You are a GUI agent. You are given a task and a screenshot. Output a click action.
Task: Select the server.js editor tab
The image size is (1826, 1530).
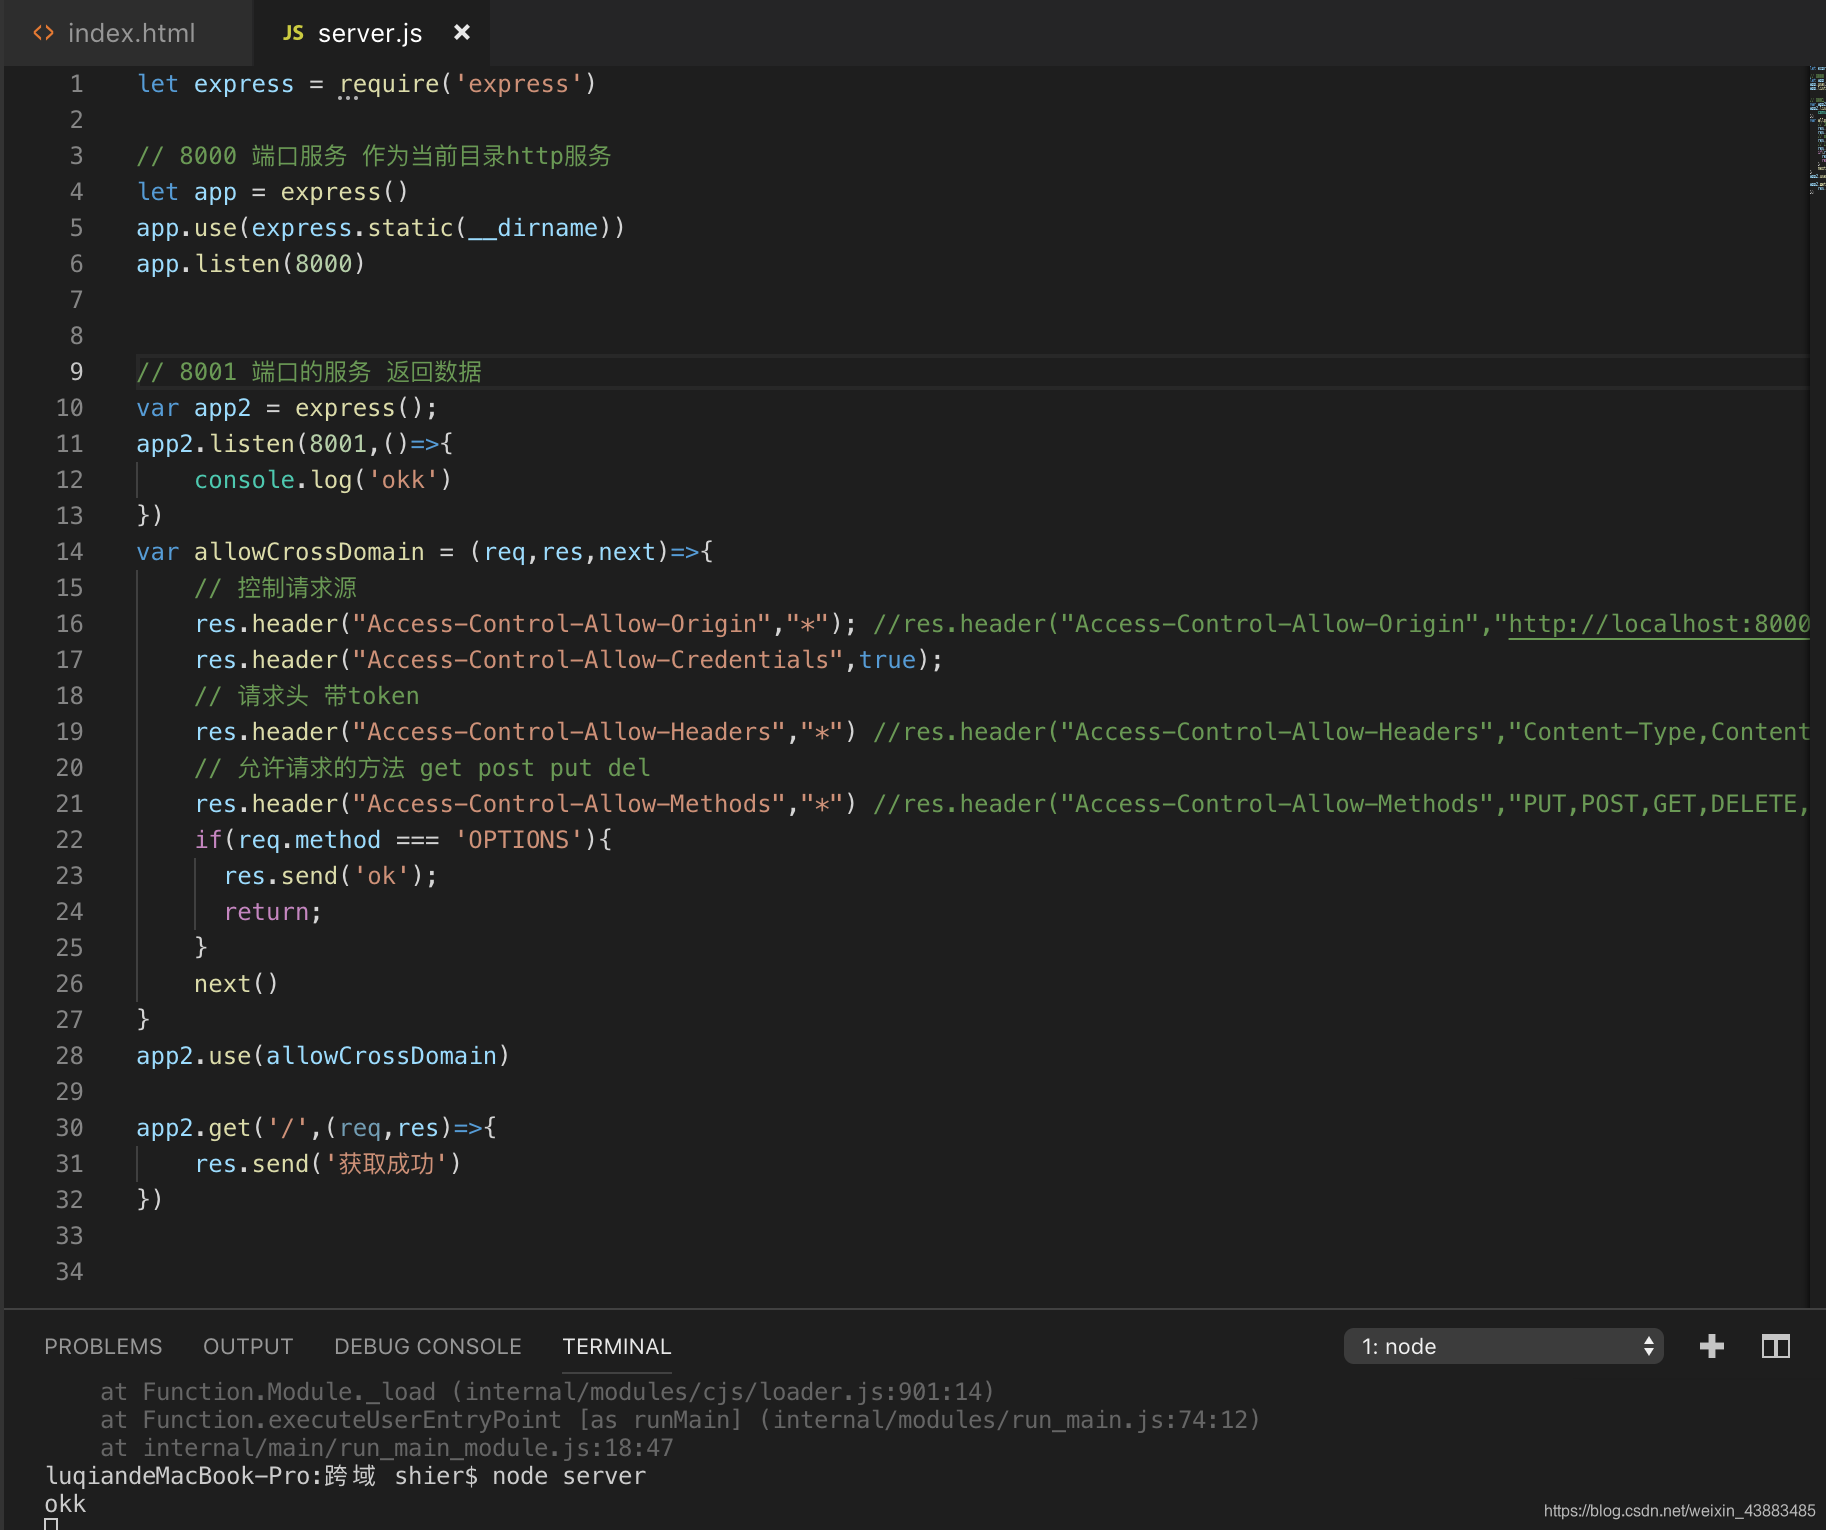coord(370,33)
